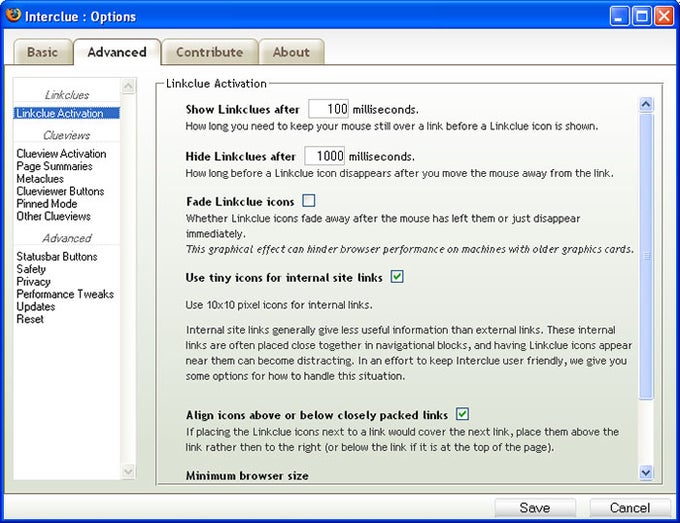Minimize the Interclue Options window
The height and width of the screenshot is (523, 680).
tap(619, 16)
